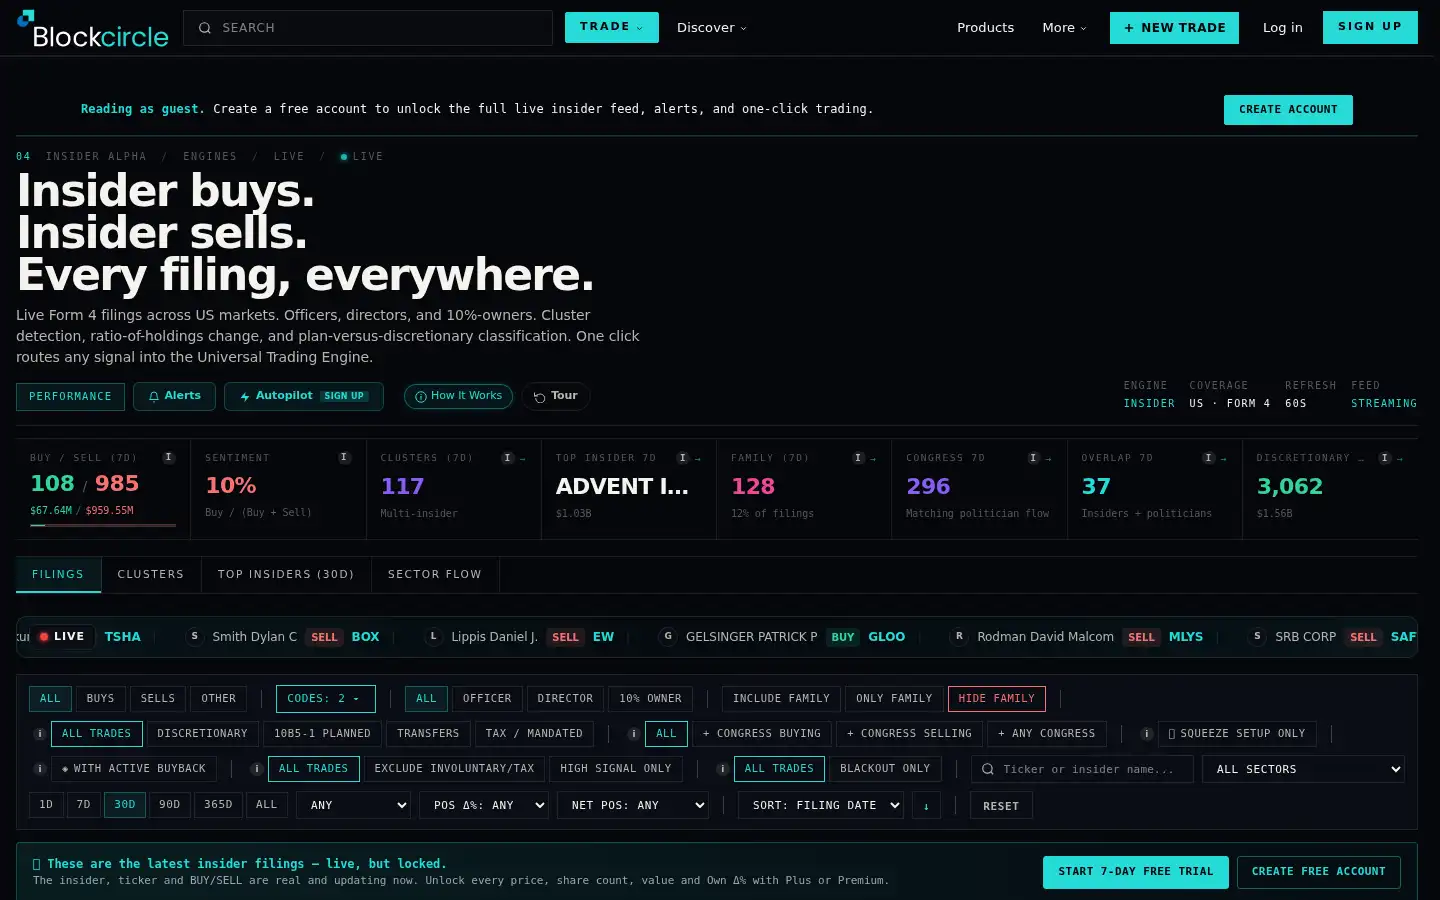Filter by OFFICER role
1440x900 pixels.
pyautogui.click(x=487, y=699)
